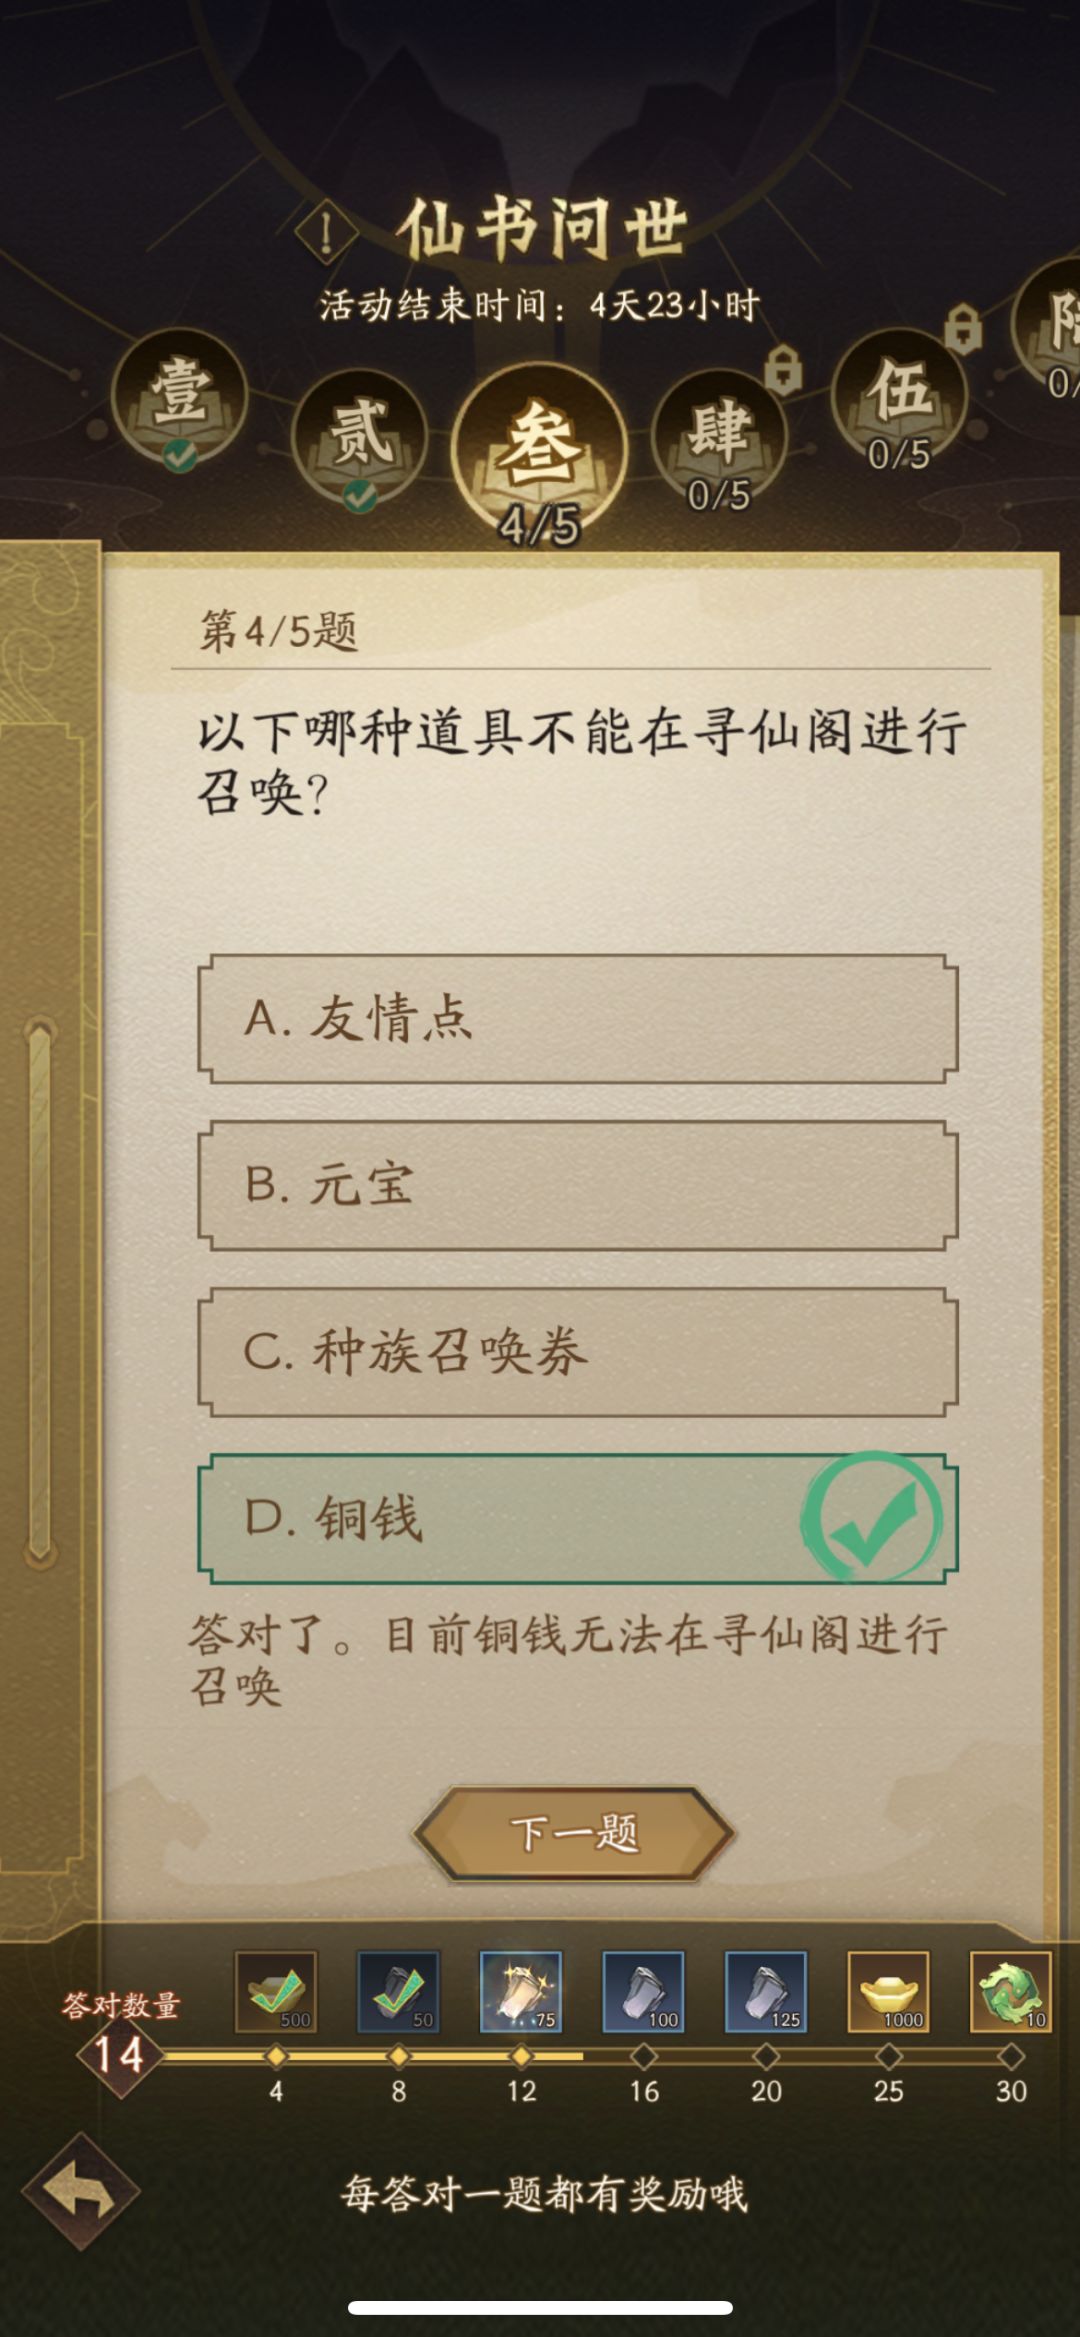Tap the exclamation info icon beside title
The height and width of the screenshot is (2337, 1080).
[x=326, y=233]
